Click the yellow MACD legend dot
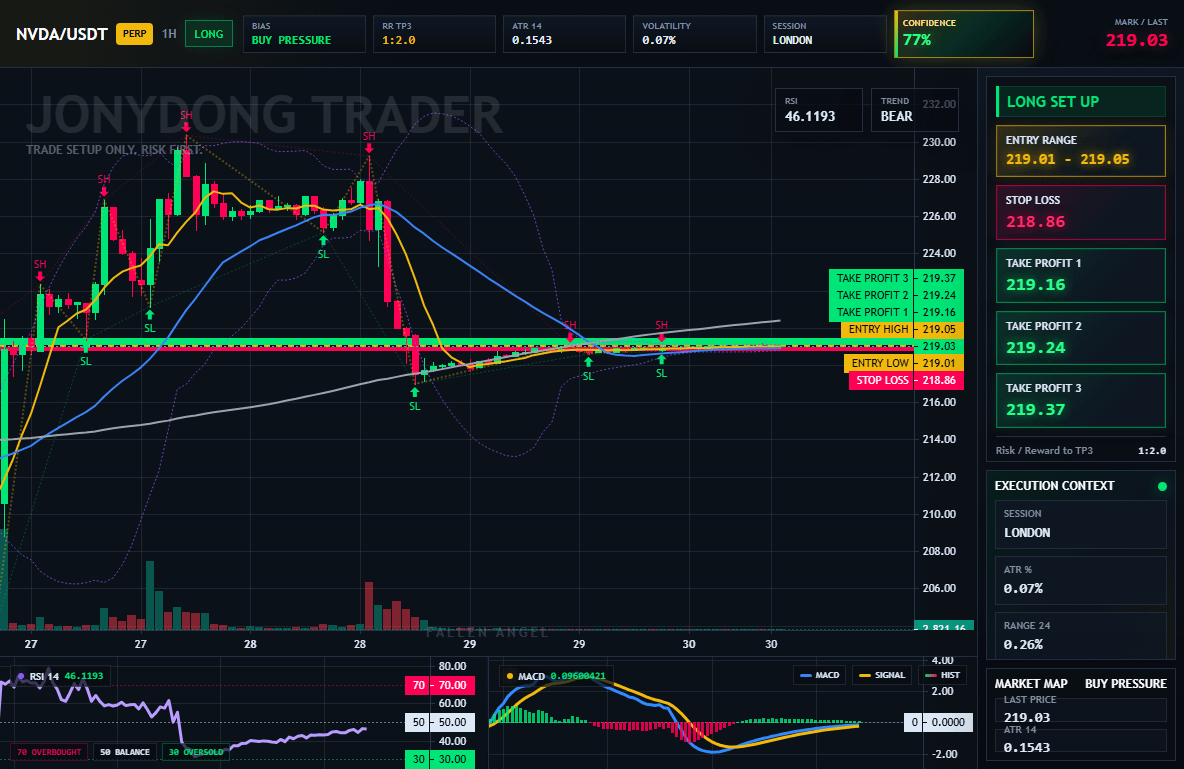Screen dimensions: 1184x769 [510, 676]
